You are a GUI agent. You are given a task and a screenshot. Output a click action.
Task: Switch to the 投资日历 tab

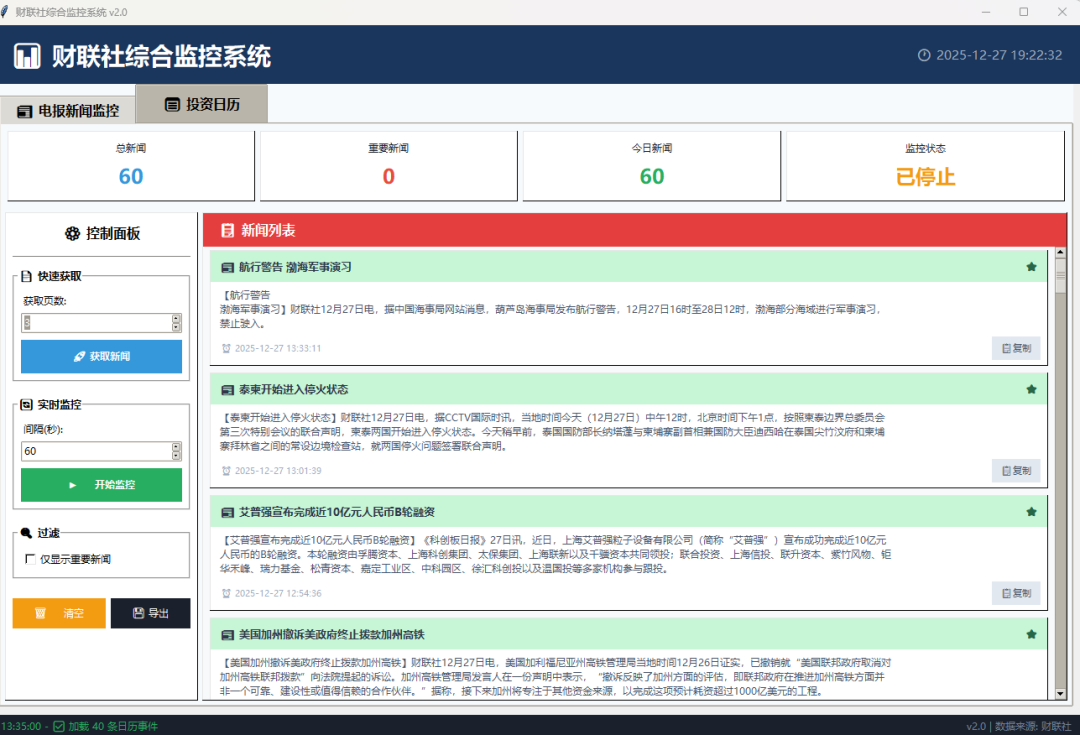201,103
